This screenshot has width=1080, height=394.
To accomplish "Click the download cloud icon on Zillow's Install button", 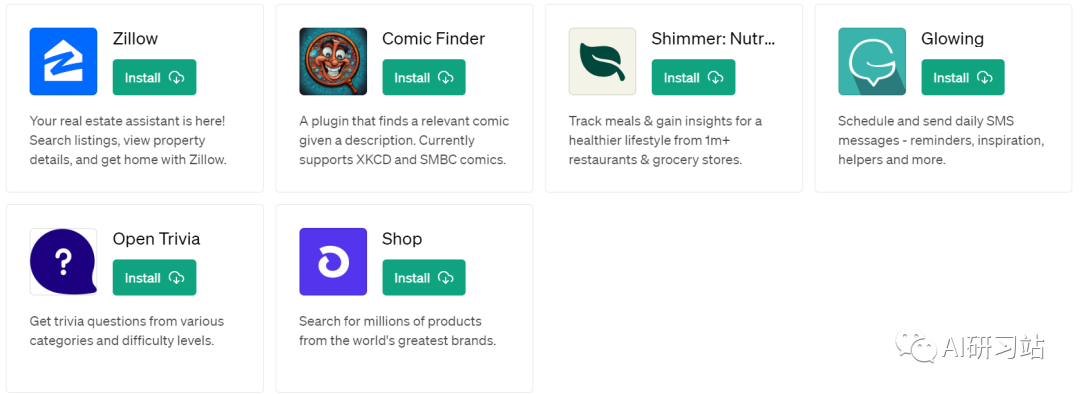I will pos(176,78).
